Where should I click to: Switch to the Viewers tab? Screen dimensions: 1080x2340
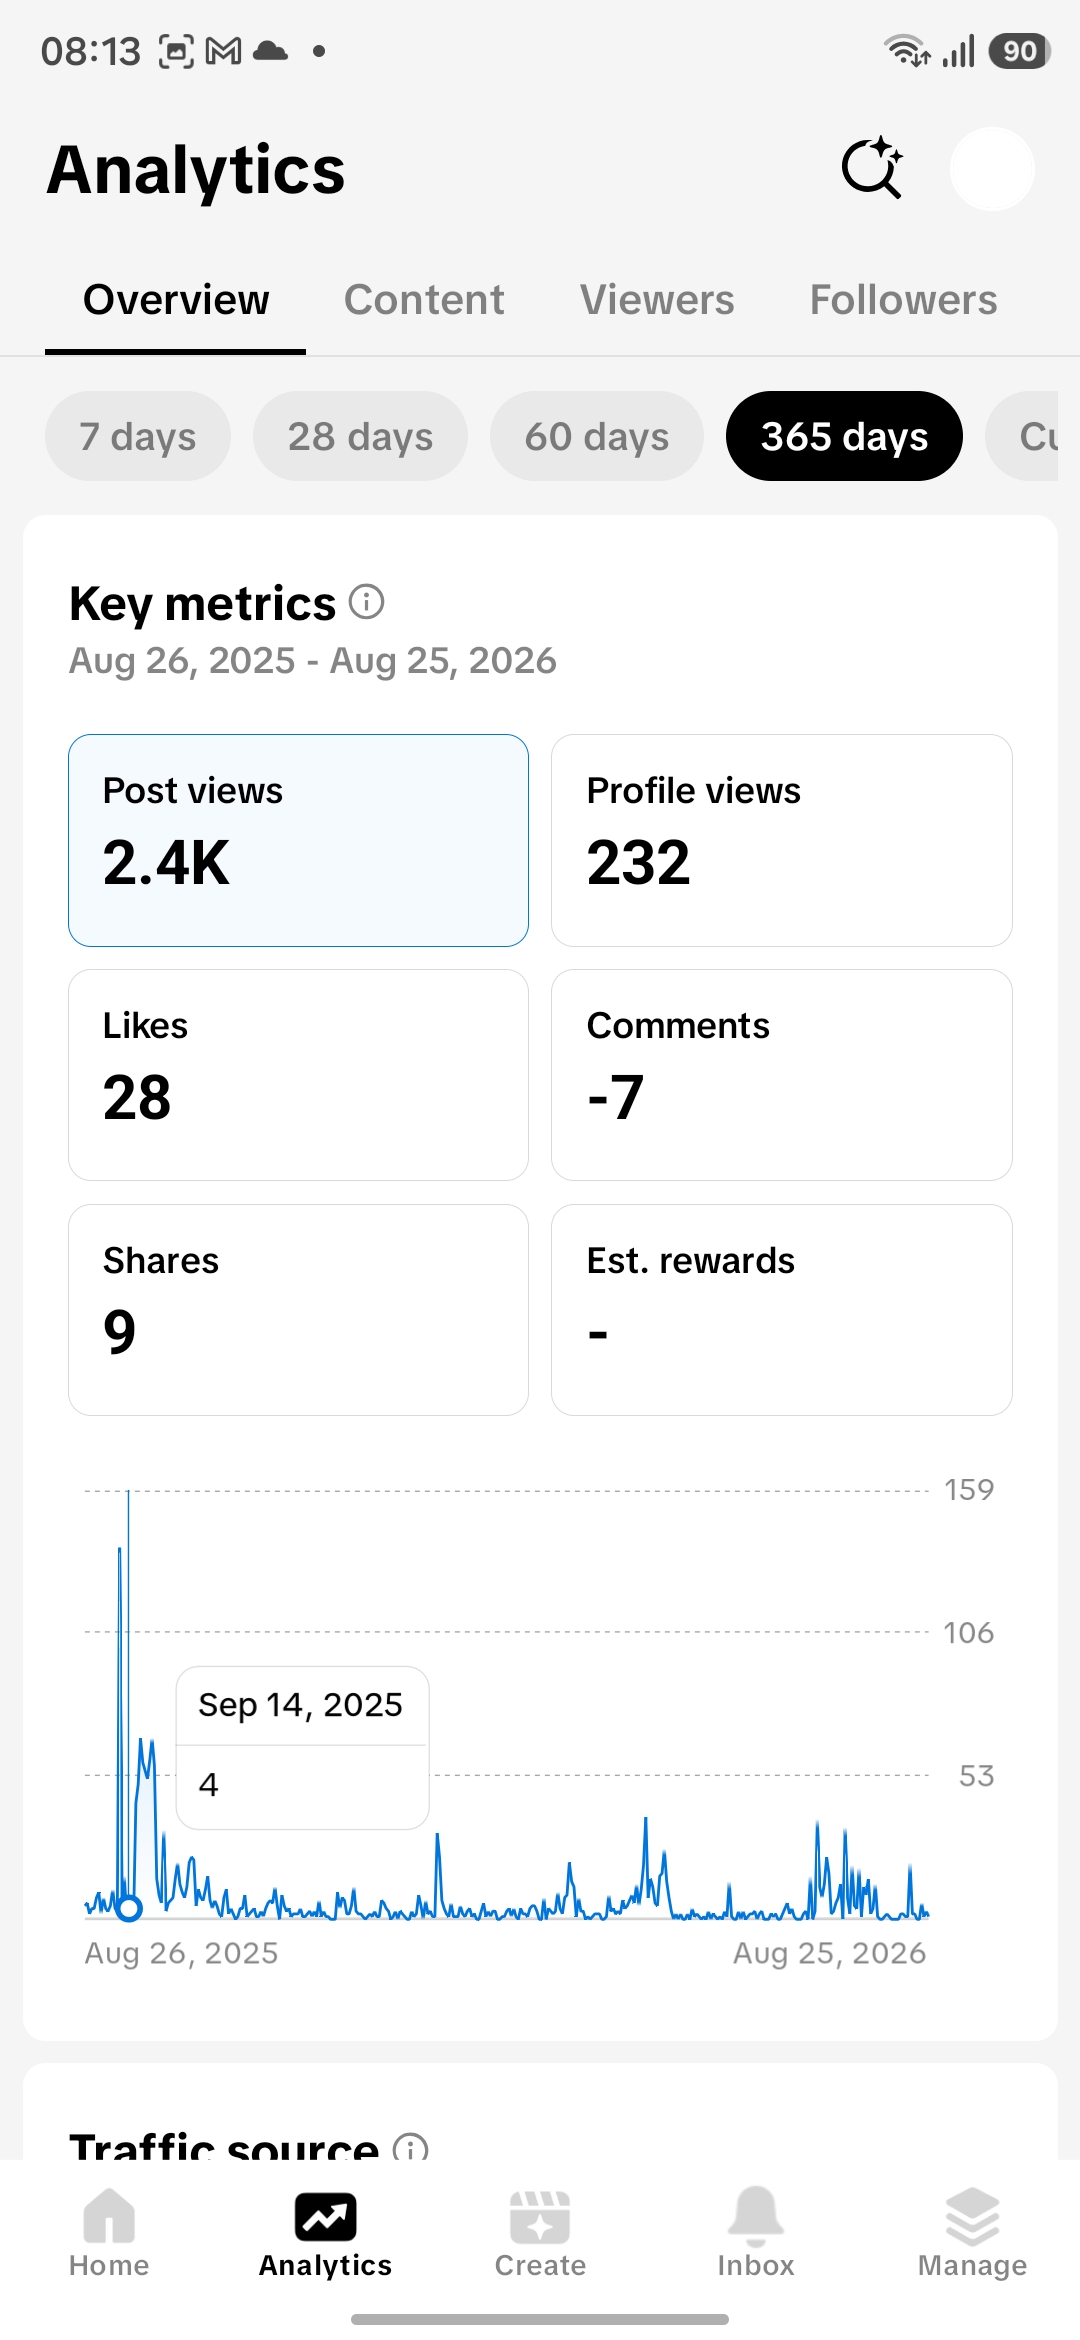(657, 300)
